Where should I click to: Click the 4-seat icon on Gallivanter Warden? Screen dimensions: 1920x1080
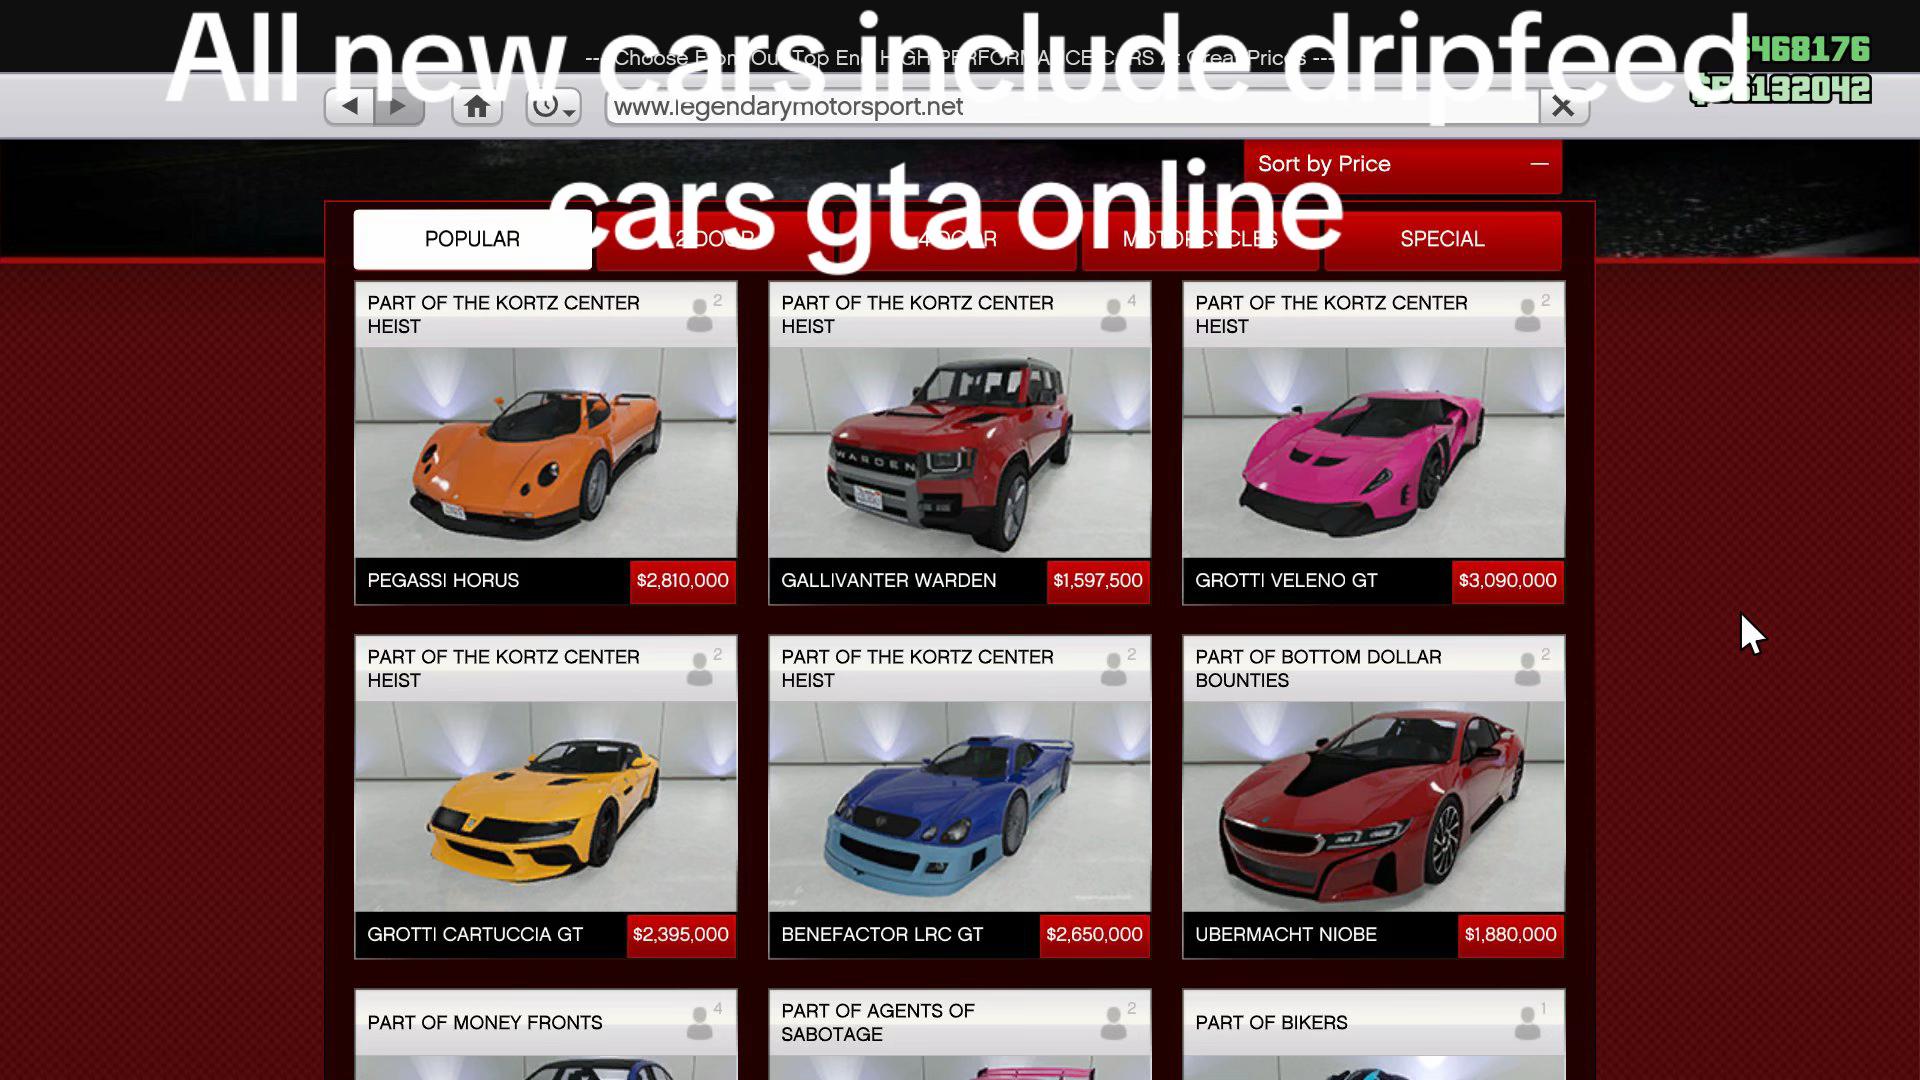[1117, 313]
